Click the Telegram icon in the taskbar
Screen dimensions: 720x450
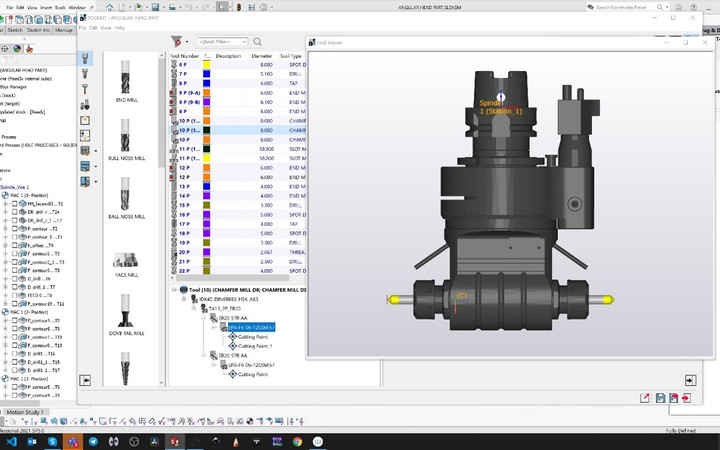pos(94,440)
